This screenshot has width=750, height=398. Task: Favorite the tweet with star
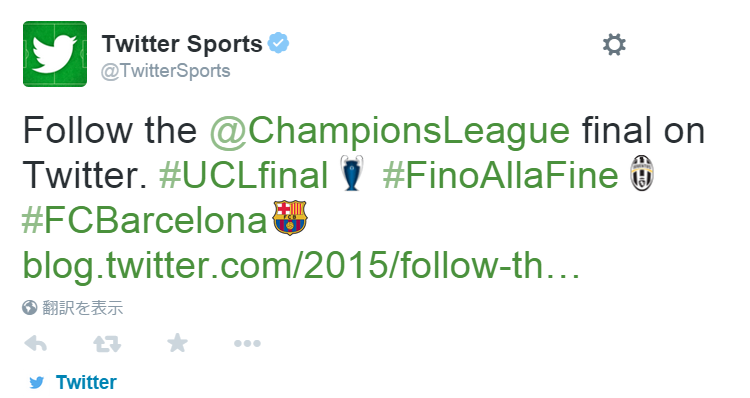point(177,343)
